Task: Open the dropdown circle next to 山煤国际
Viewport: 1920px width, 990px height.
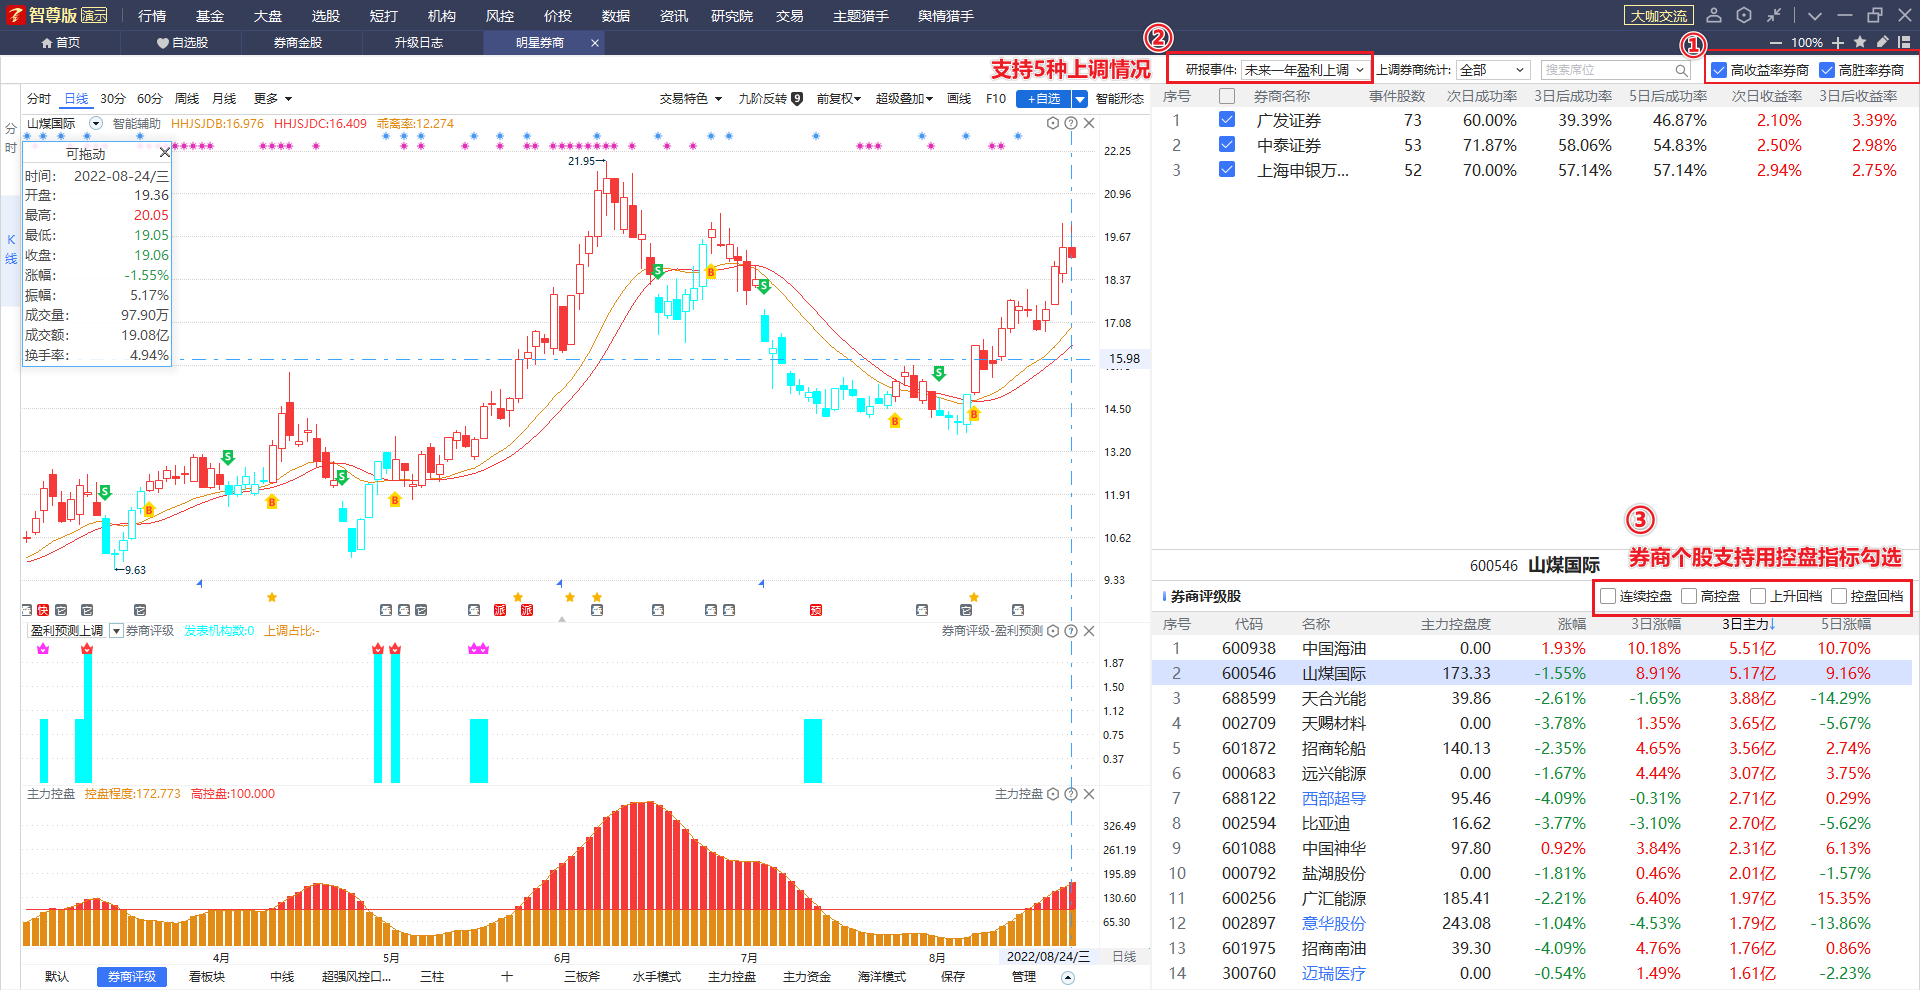Action: [96, 123]
